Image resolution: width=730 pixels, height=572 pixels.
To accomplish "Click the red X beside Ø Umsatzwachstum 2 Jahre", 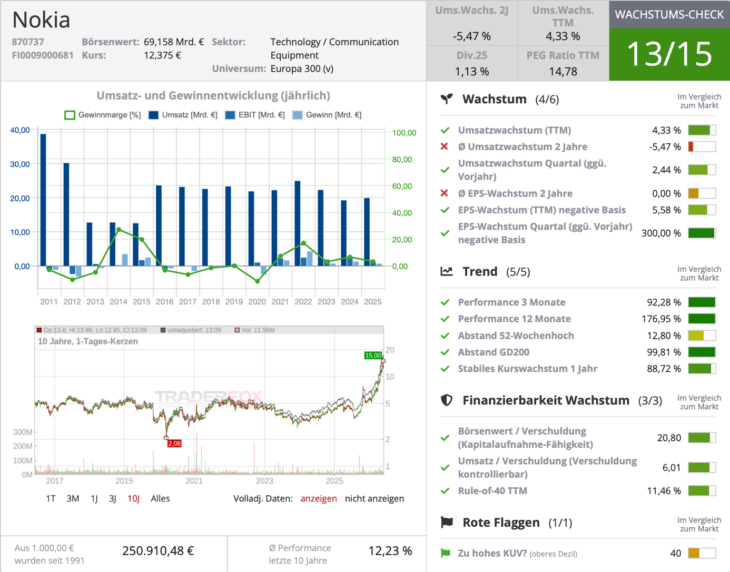I will click(x=444, y=147).
